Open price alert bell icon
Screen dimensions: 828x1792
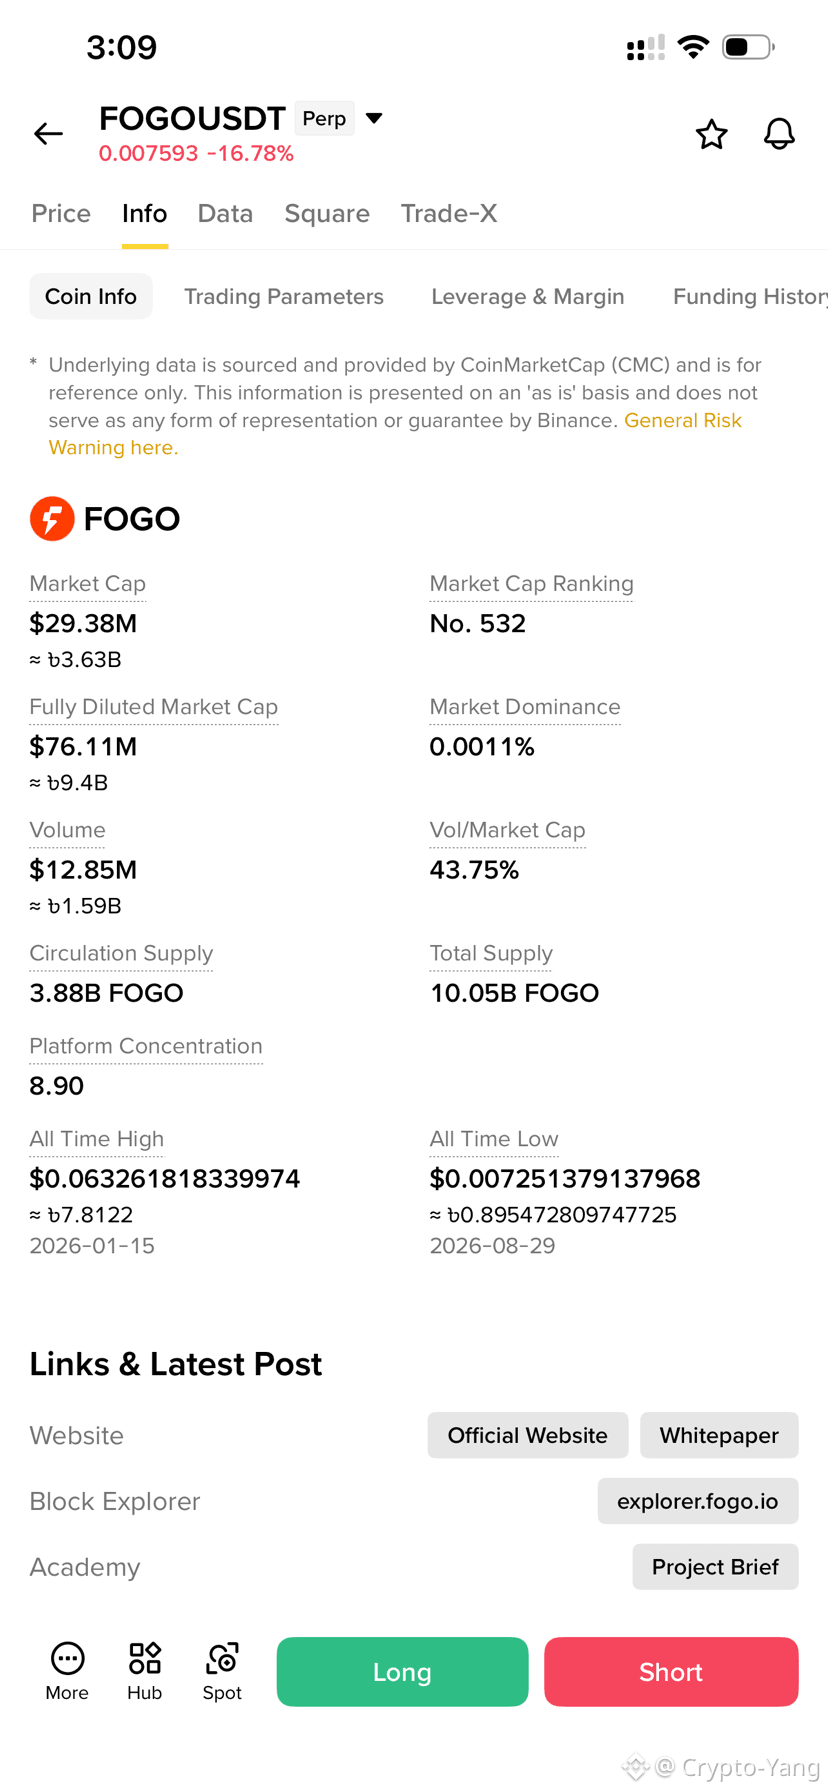[x=779, y=134]
